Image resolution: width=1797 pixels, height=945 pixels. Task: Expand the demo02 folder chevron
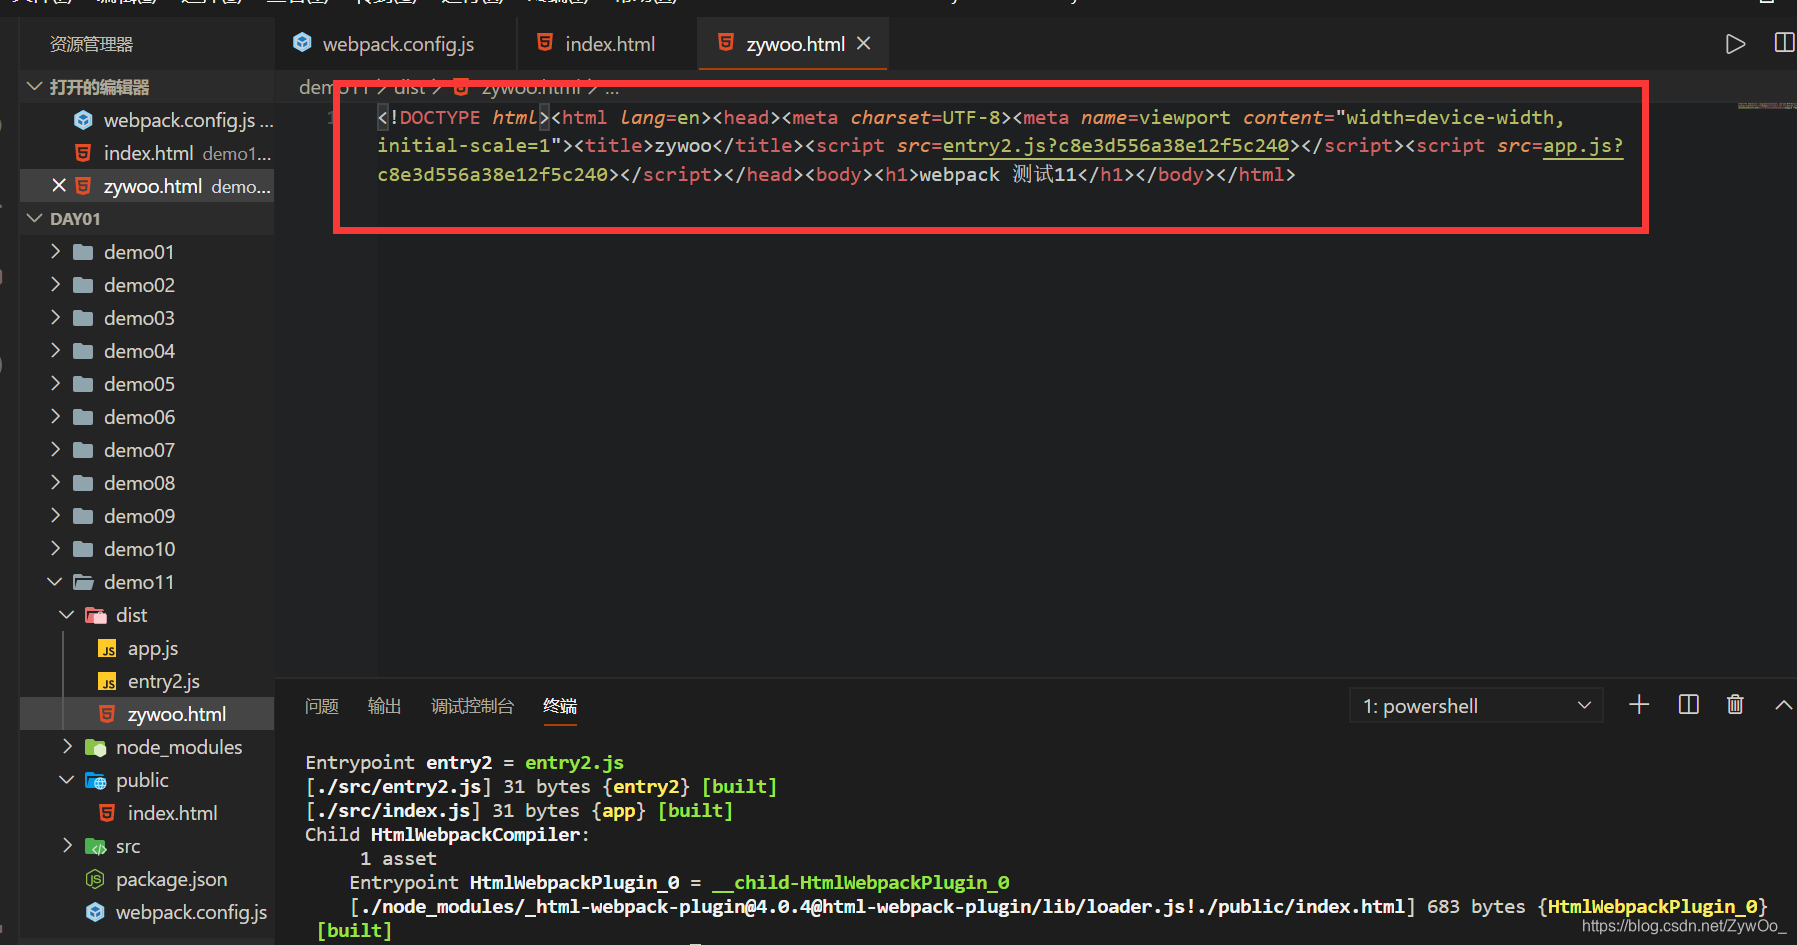[x=56, y=285]
